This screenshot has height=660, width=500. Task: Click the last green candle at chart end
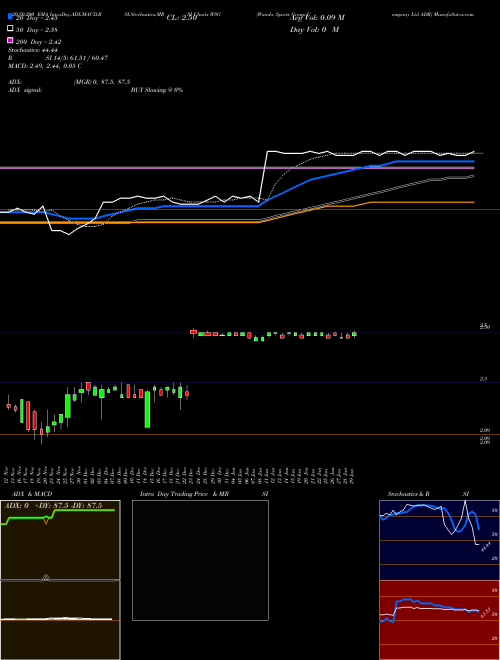[354, 334]
